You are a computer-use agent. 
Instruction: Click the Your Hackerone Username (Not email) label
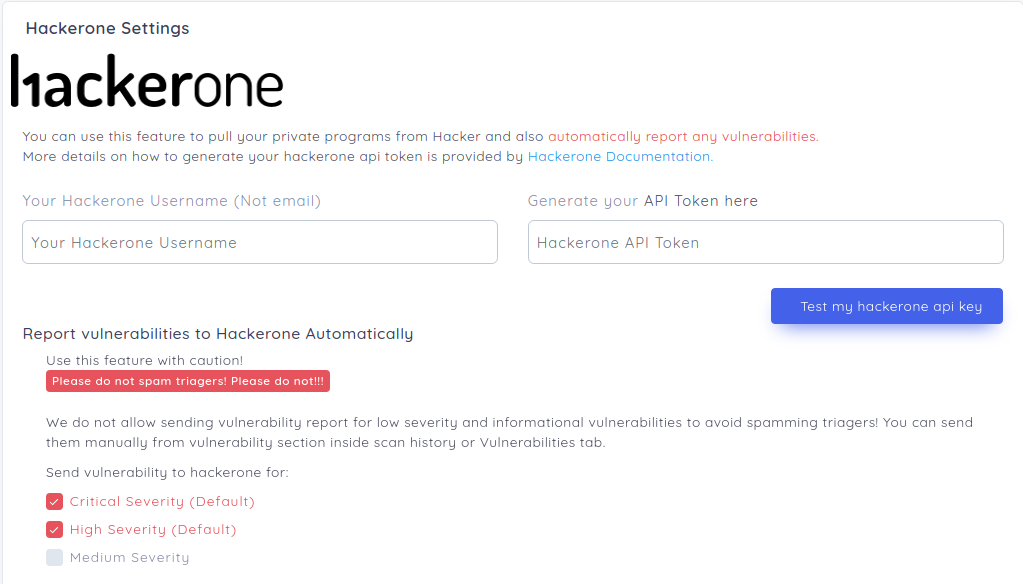coord(171,201)
